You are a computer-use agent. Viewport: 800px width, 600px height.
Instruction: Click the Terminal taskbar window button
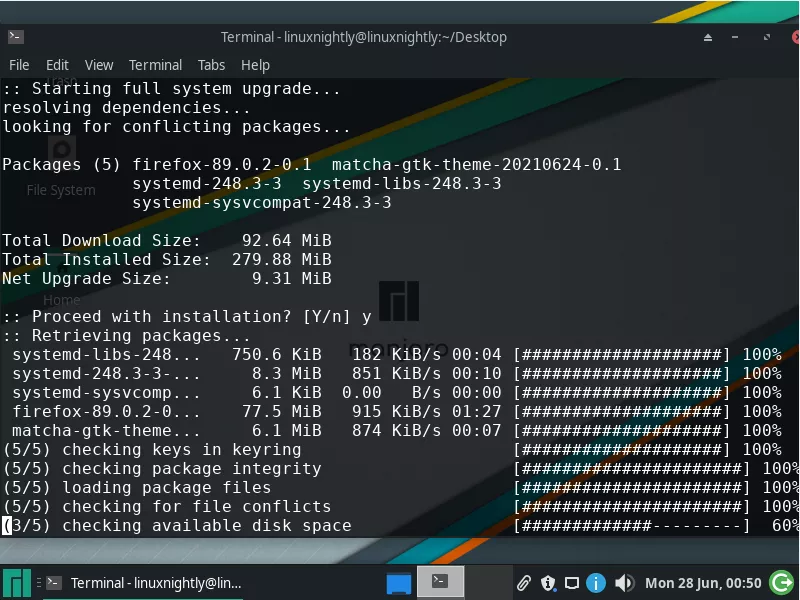pyautogui.click(x=144, y=583)
